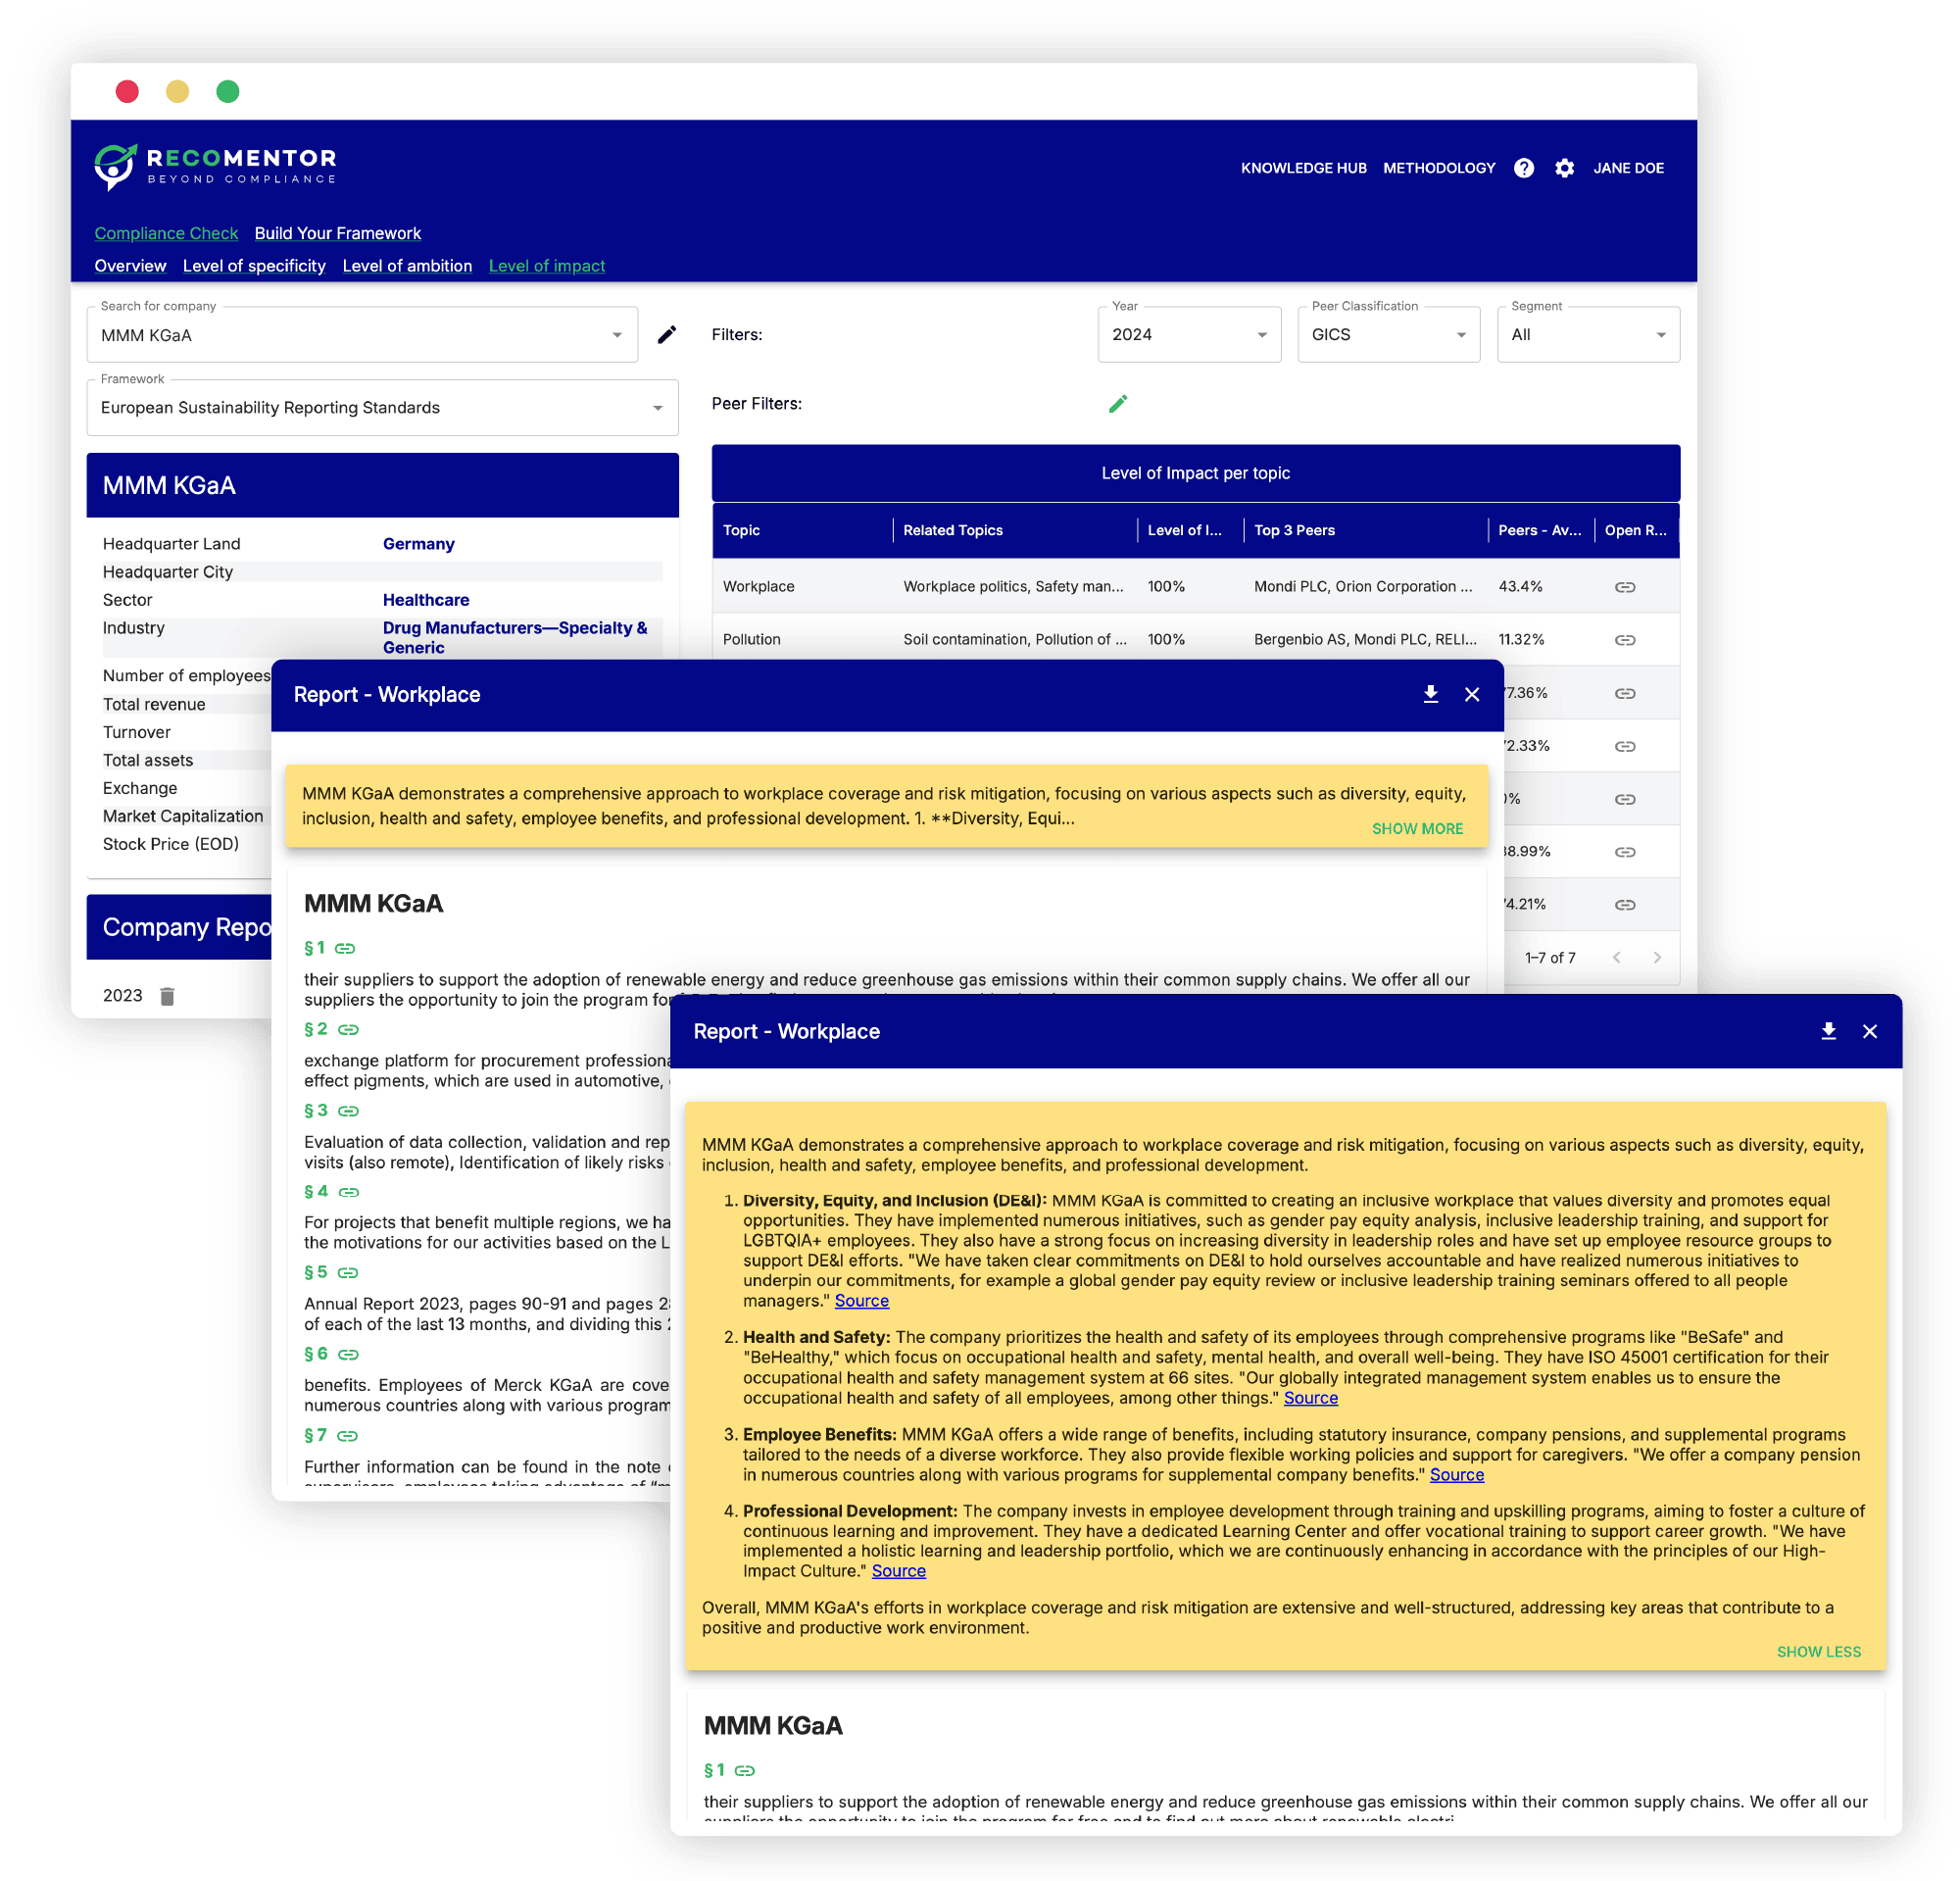Open §7 link icon in back report
The height and width of the screenshot is (1881, 1960).
[x=348, y=1436]
